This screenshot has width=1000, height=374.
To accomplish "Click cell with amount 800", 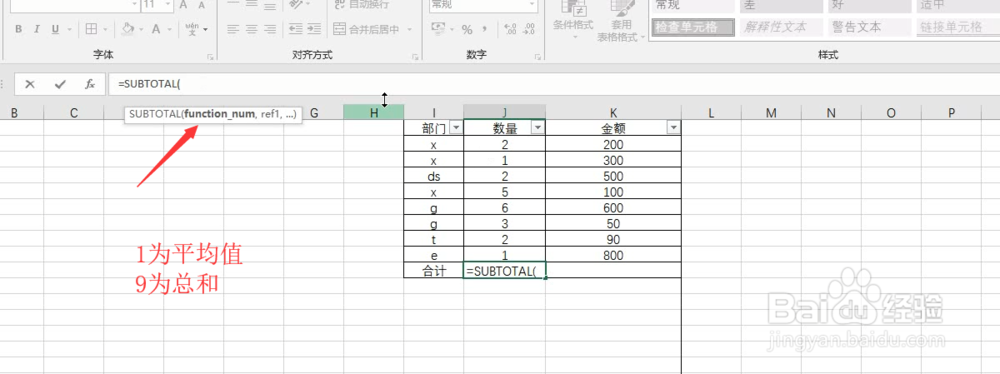I will pos(614,255).
